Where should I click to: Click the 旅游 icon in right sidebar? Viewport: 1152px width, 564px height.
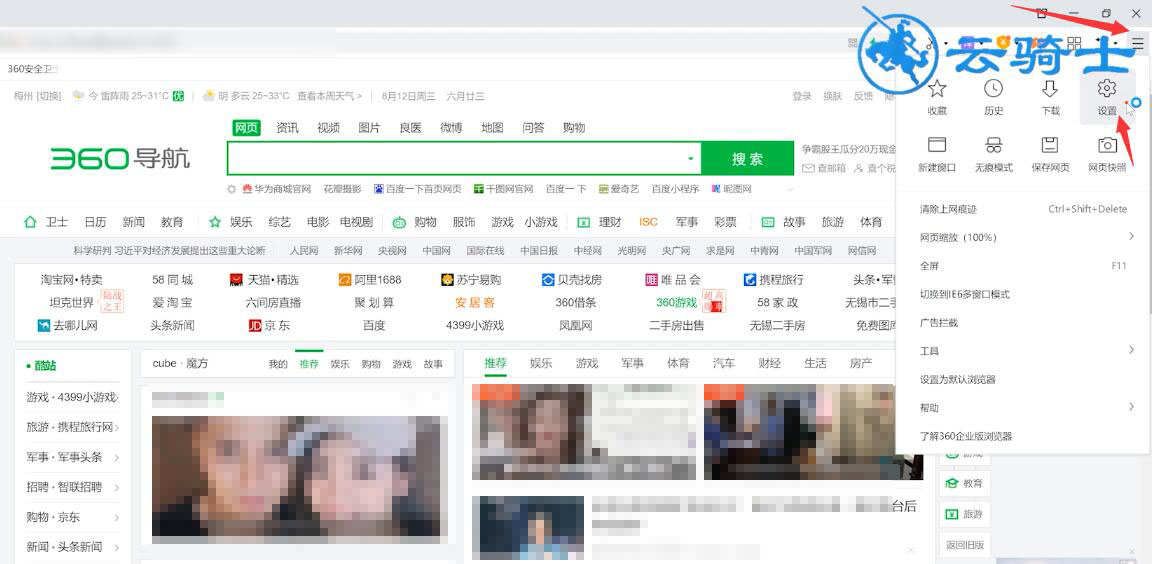click(951, 514)
